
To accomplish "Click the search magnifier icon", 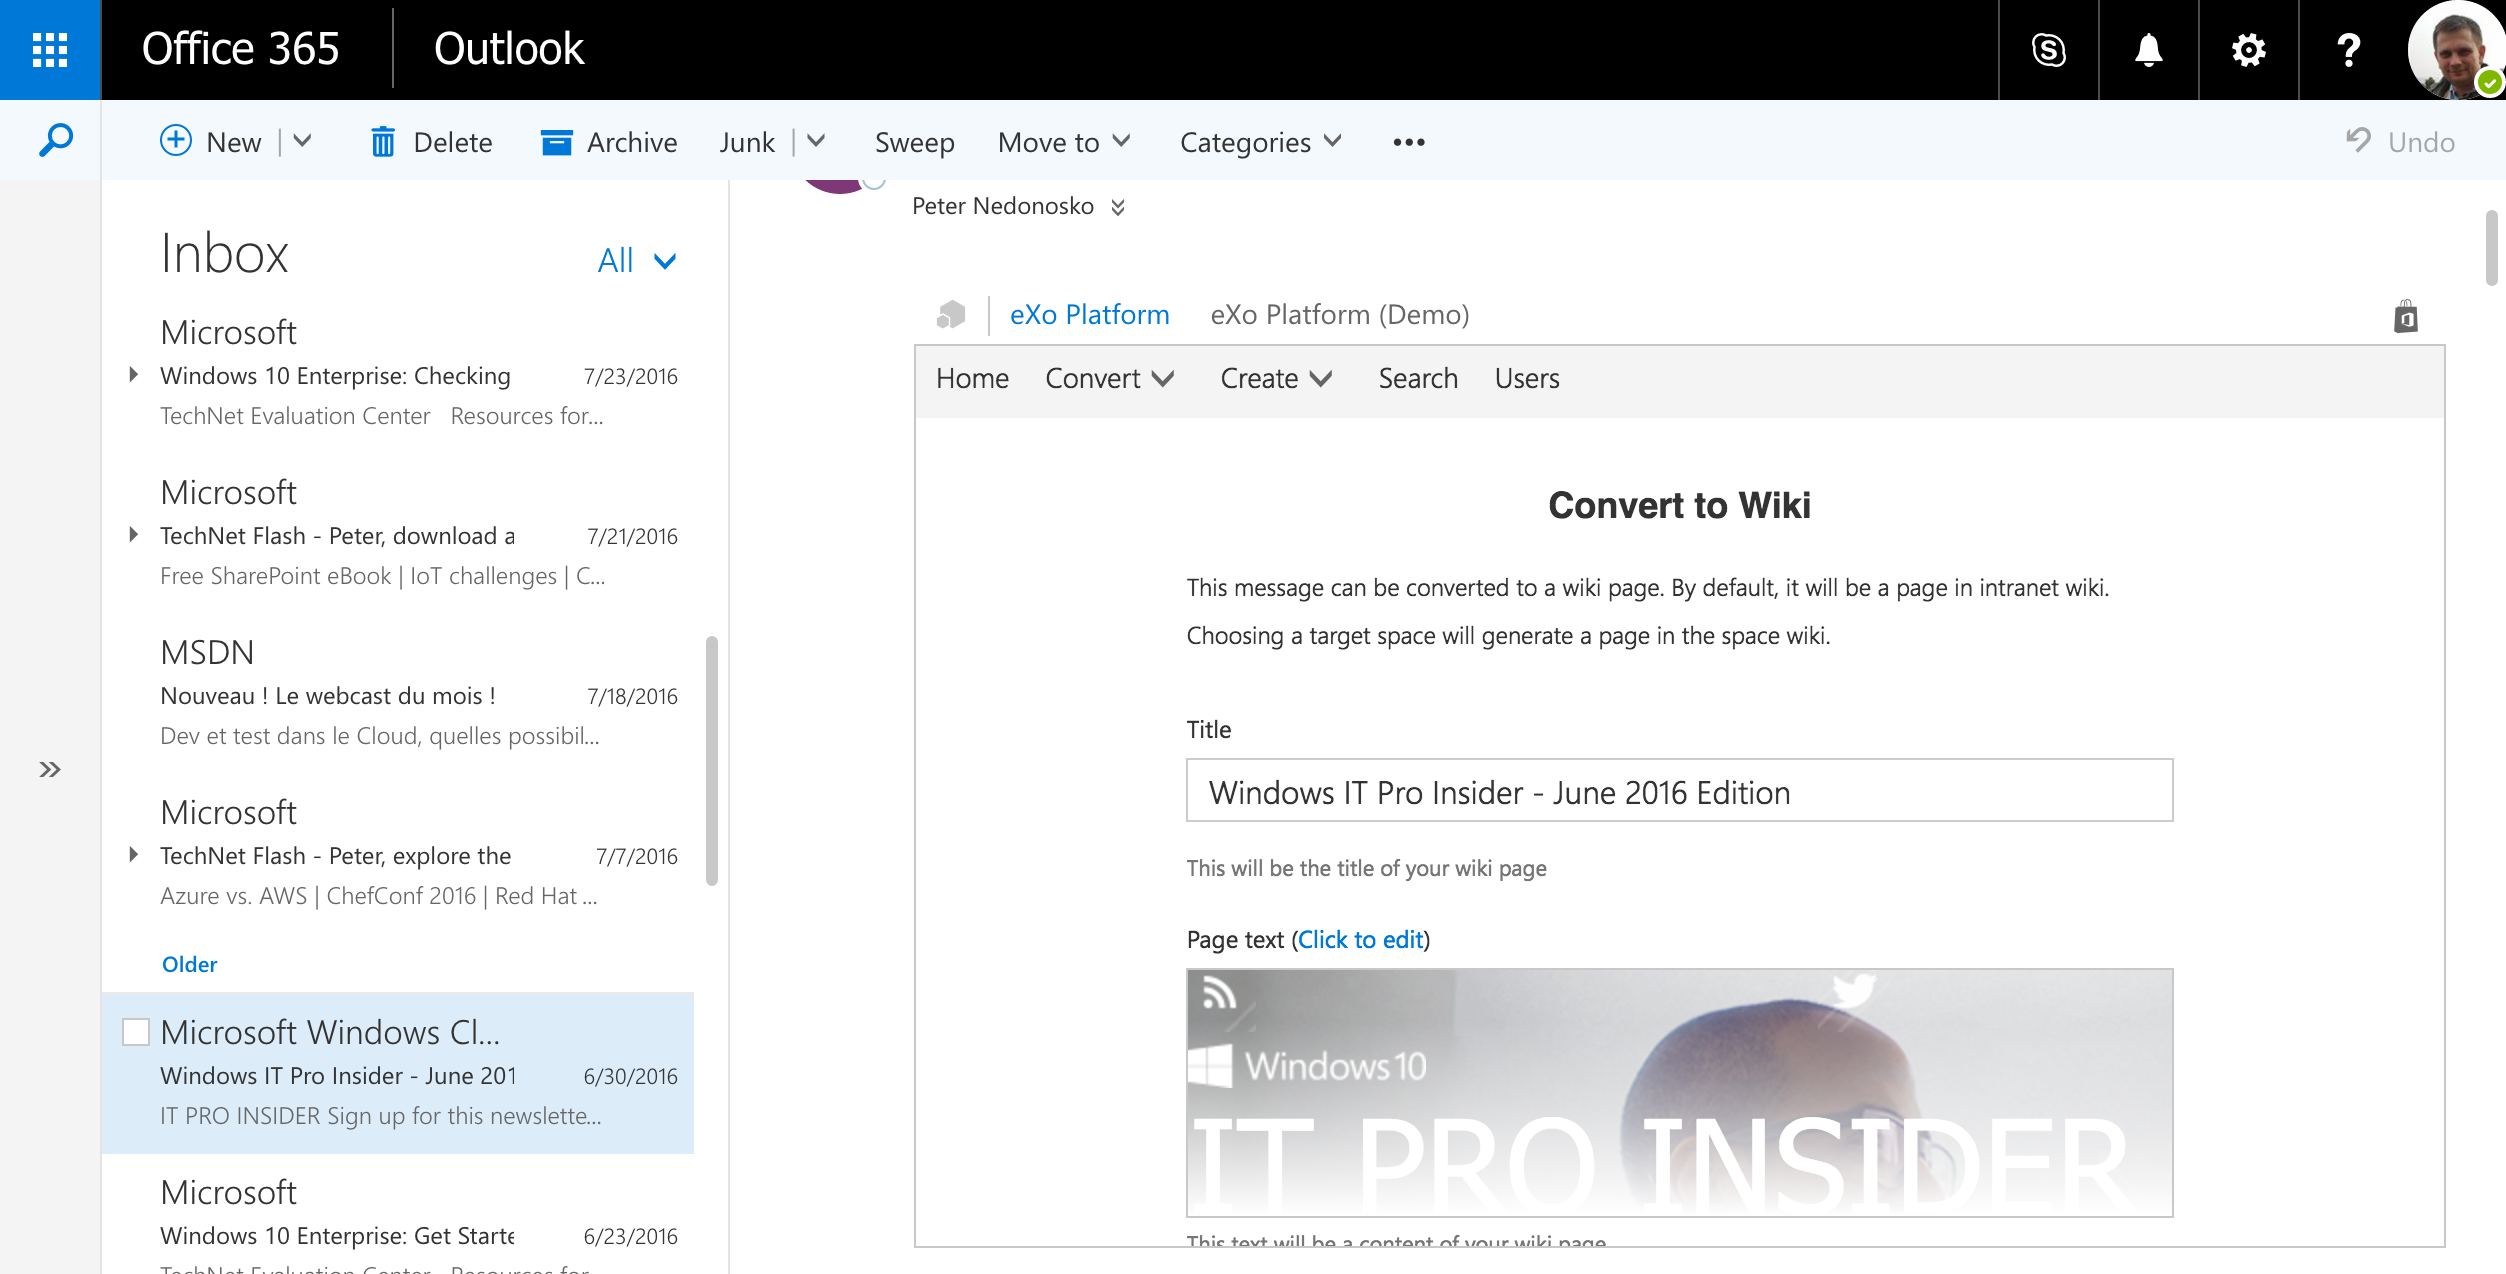I will click(55, 140).
